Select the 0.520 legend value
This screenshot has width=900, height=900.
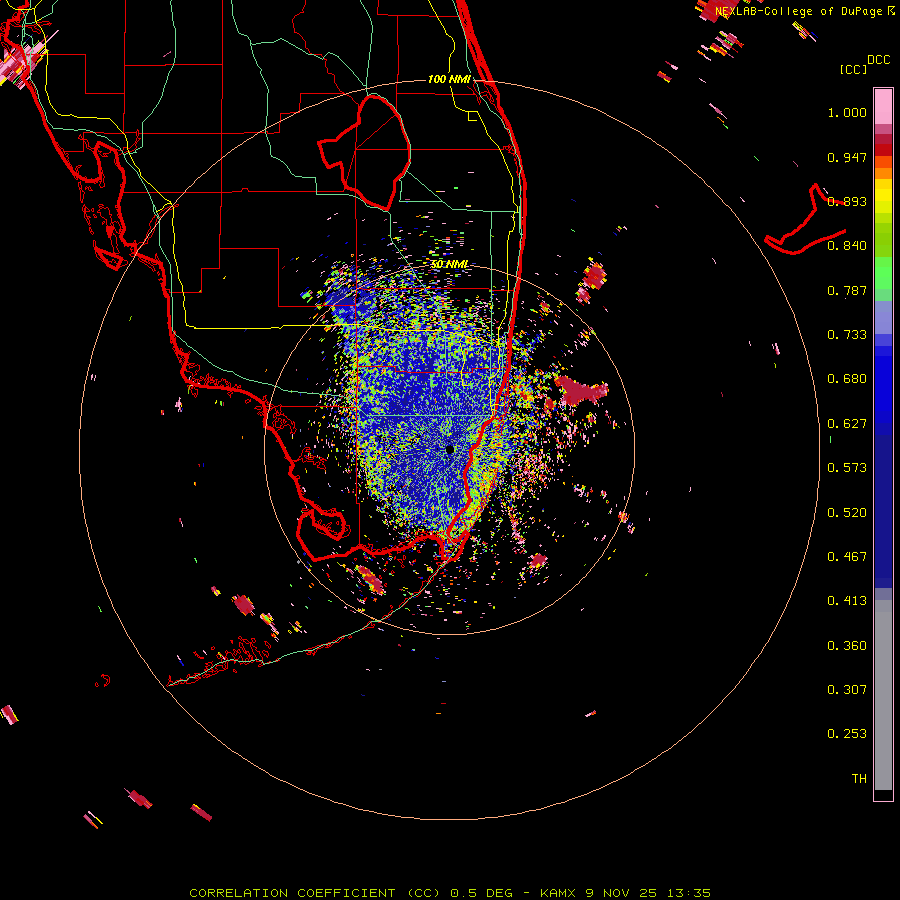point(847,513)
